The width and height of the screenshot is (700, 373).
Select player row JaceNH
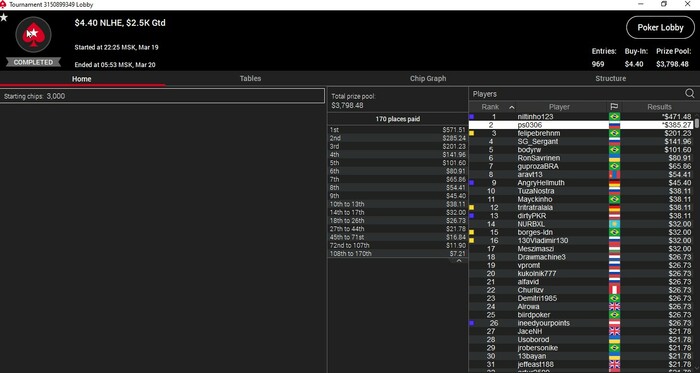click(582, 332)
